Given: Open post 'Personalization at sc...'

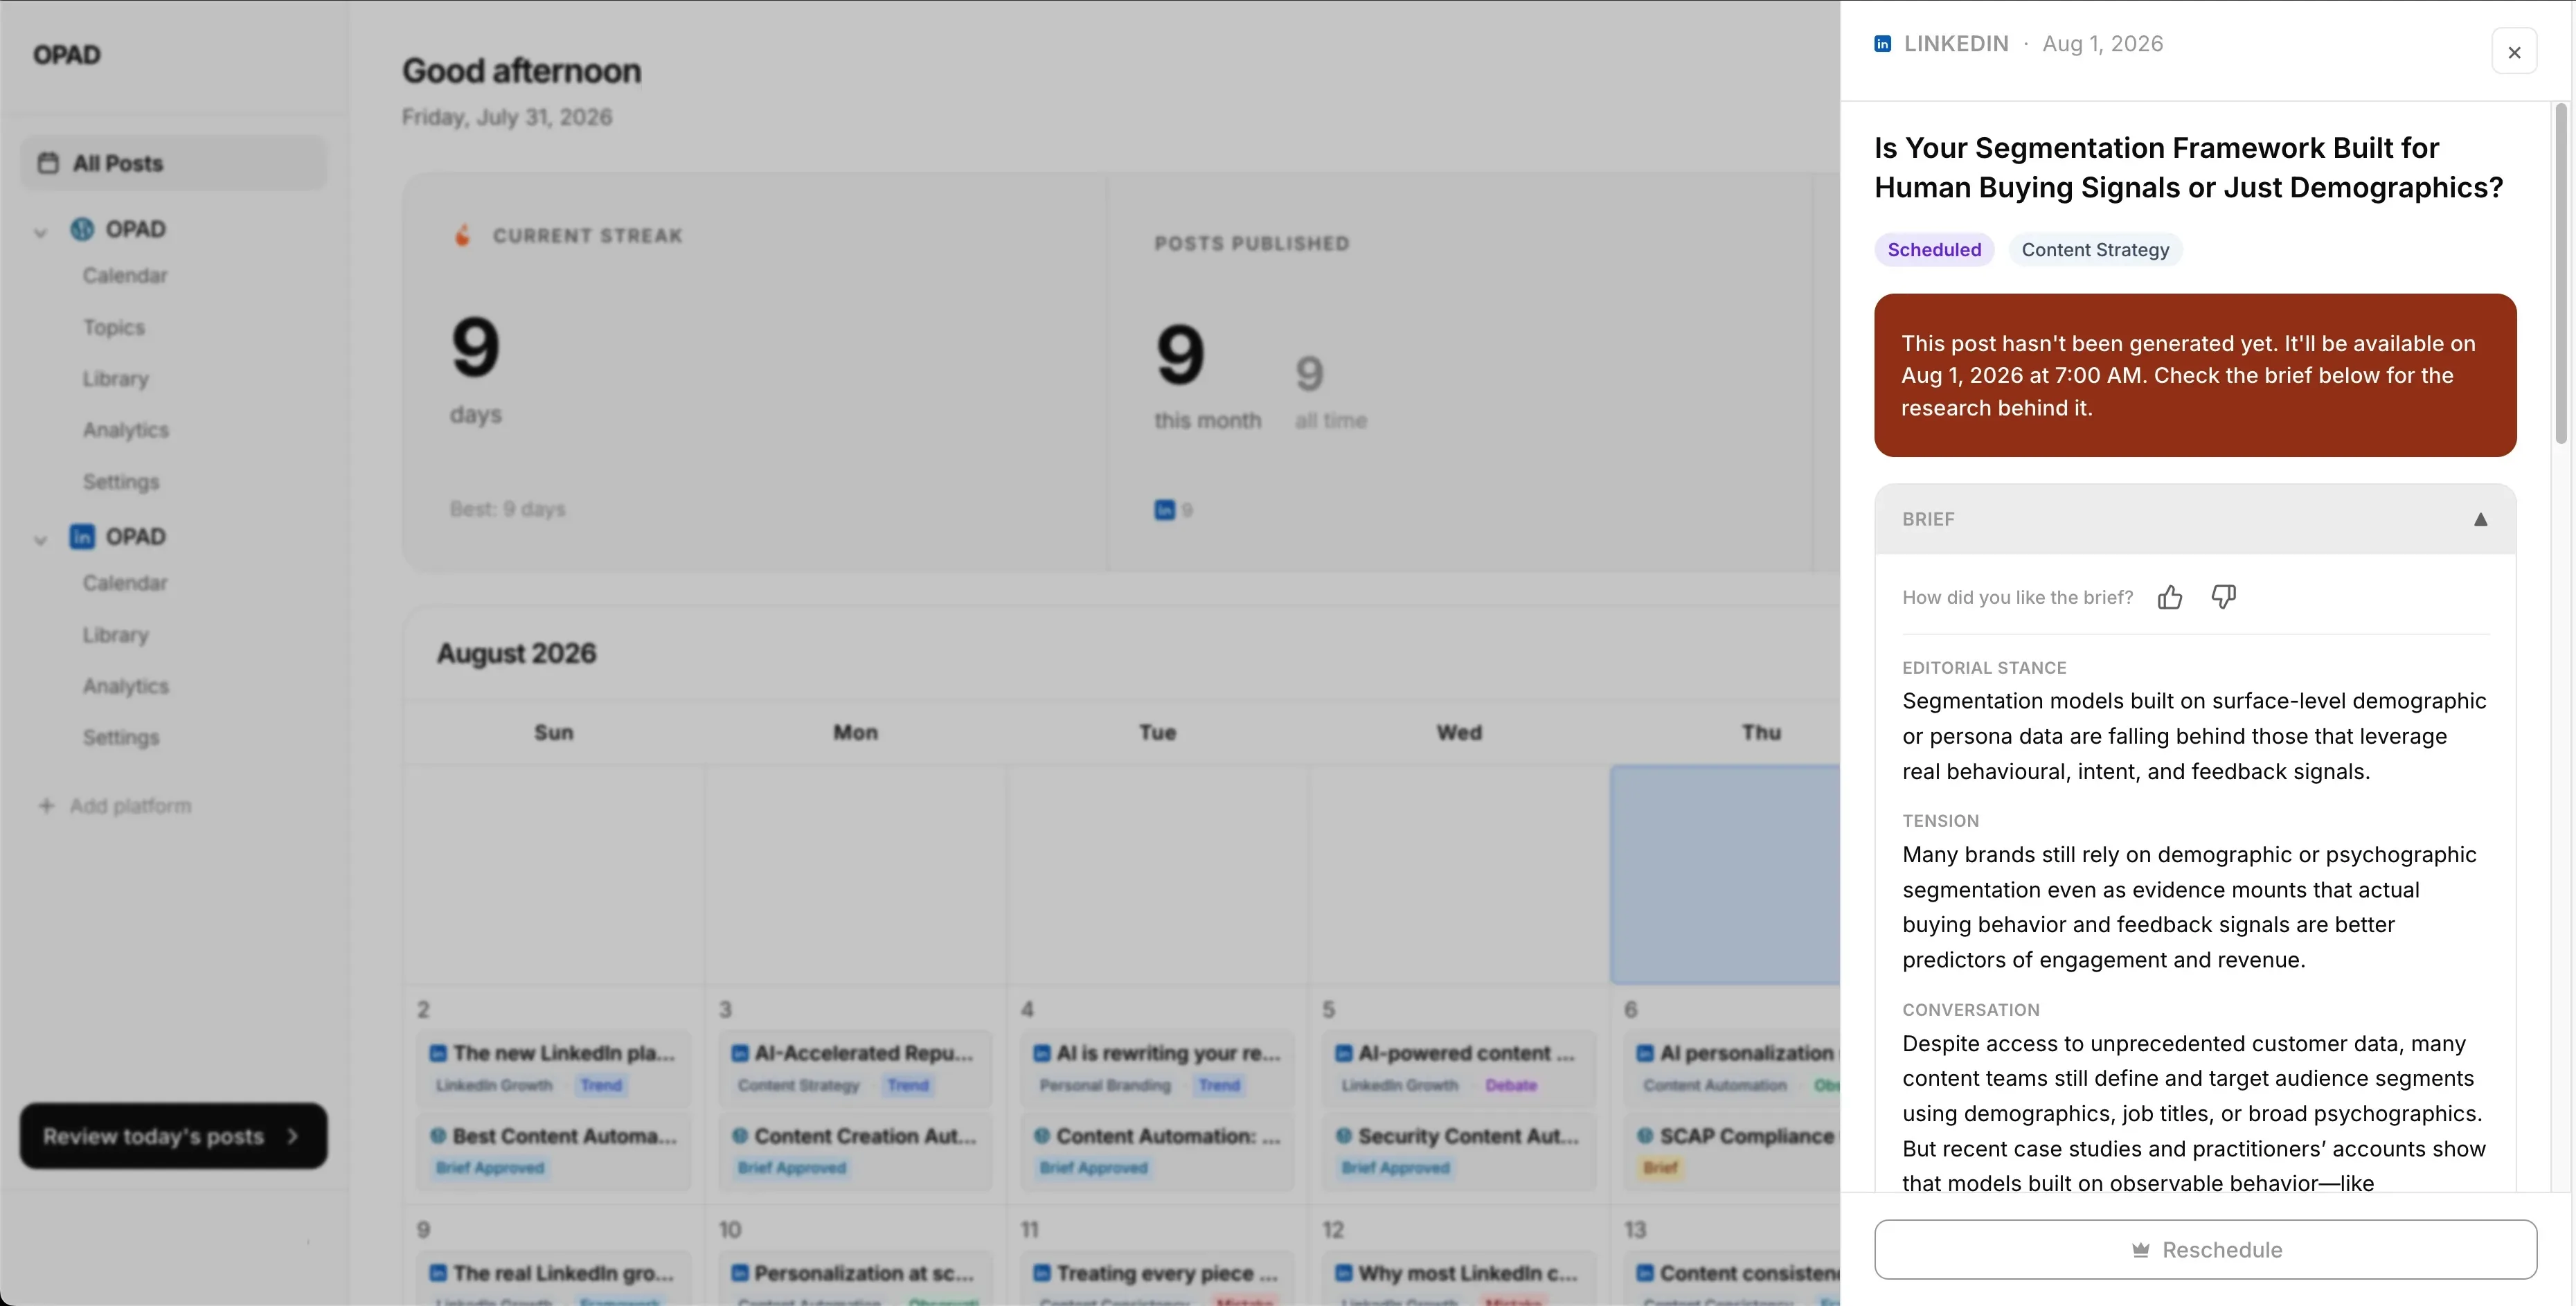Looking at the screenshot, I should [x=856, y=1279].
